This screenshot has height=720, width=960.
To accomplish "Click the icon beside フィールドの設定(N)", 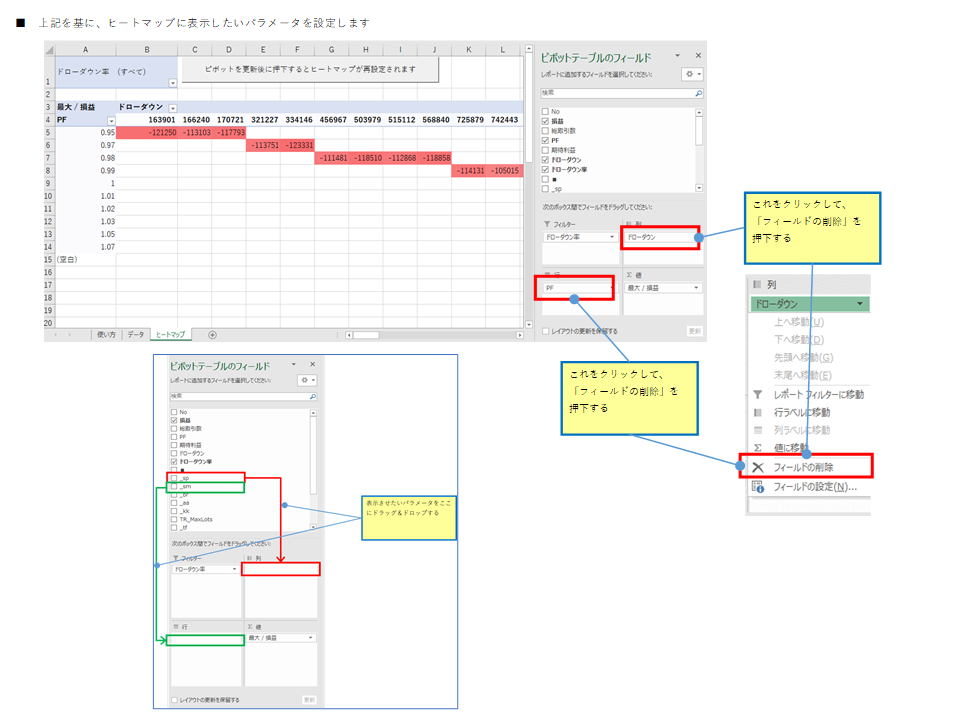I will pyautogui.click(x=758, y=487).
